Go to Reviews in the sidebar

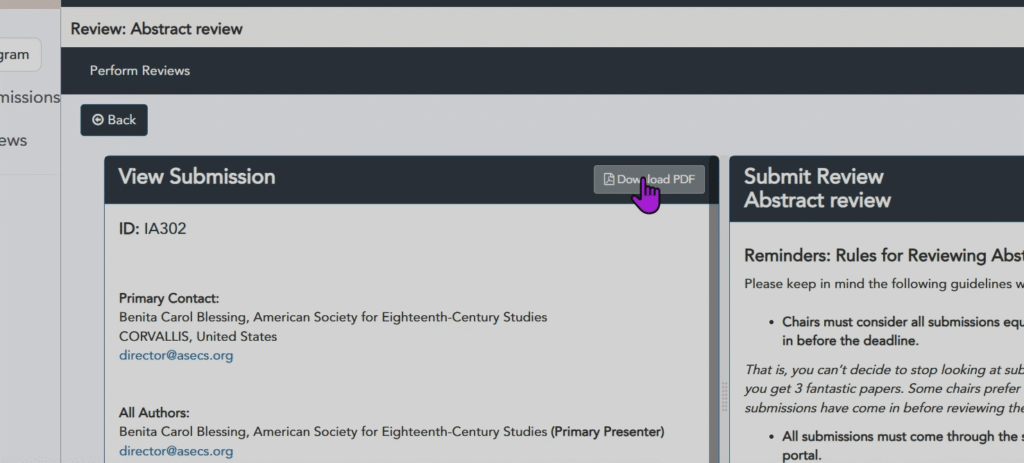click(14, 140)
